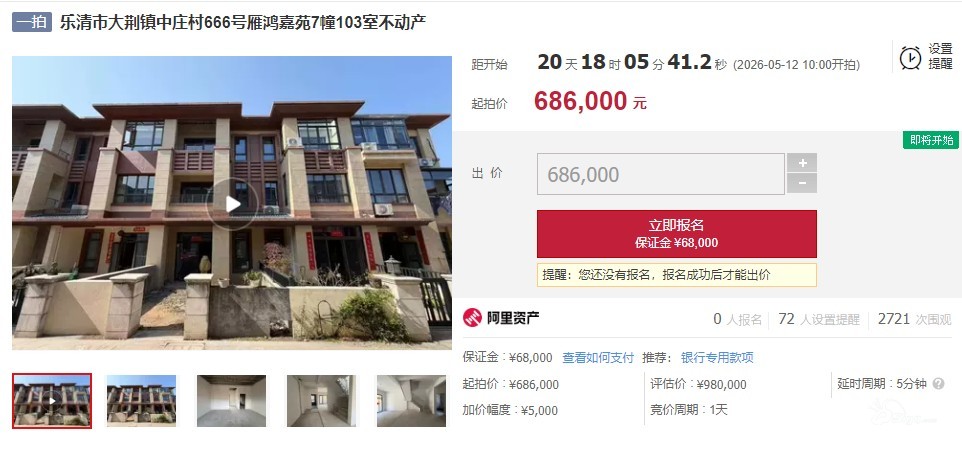Click the 阿里资产 logo icon
This screenshot has height=451, width=962.
pos(472,318)
